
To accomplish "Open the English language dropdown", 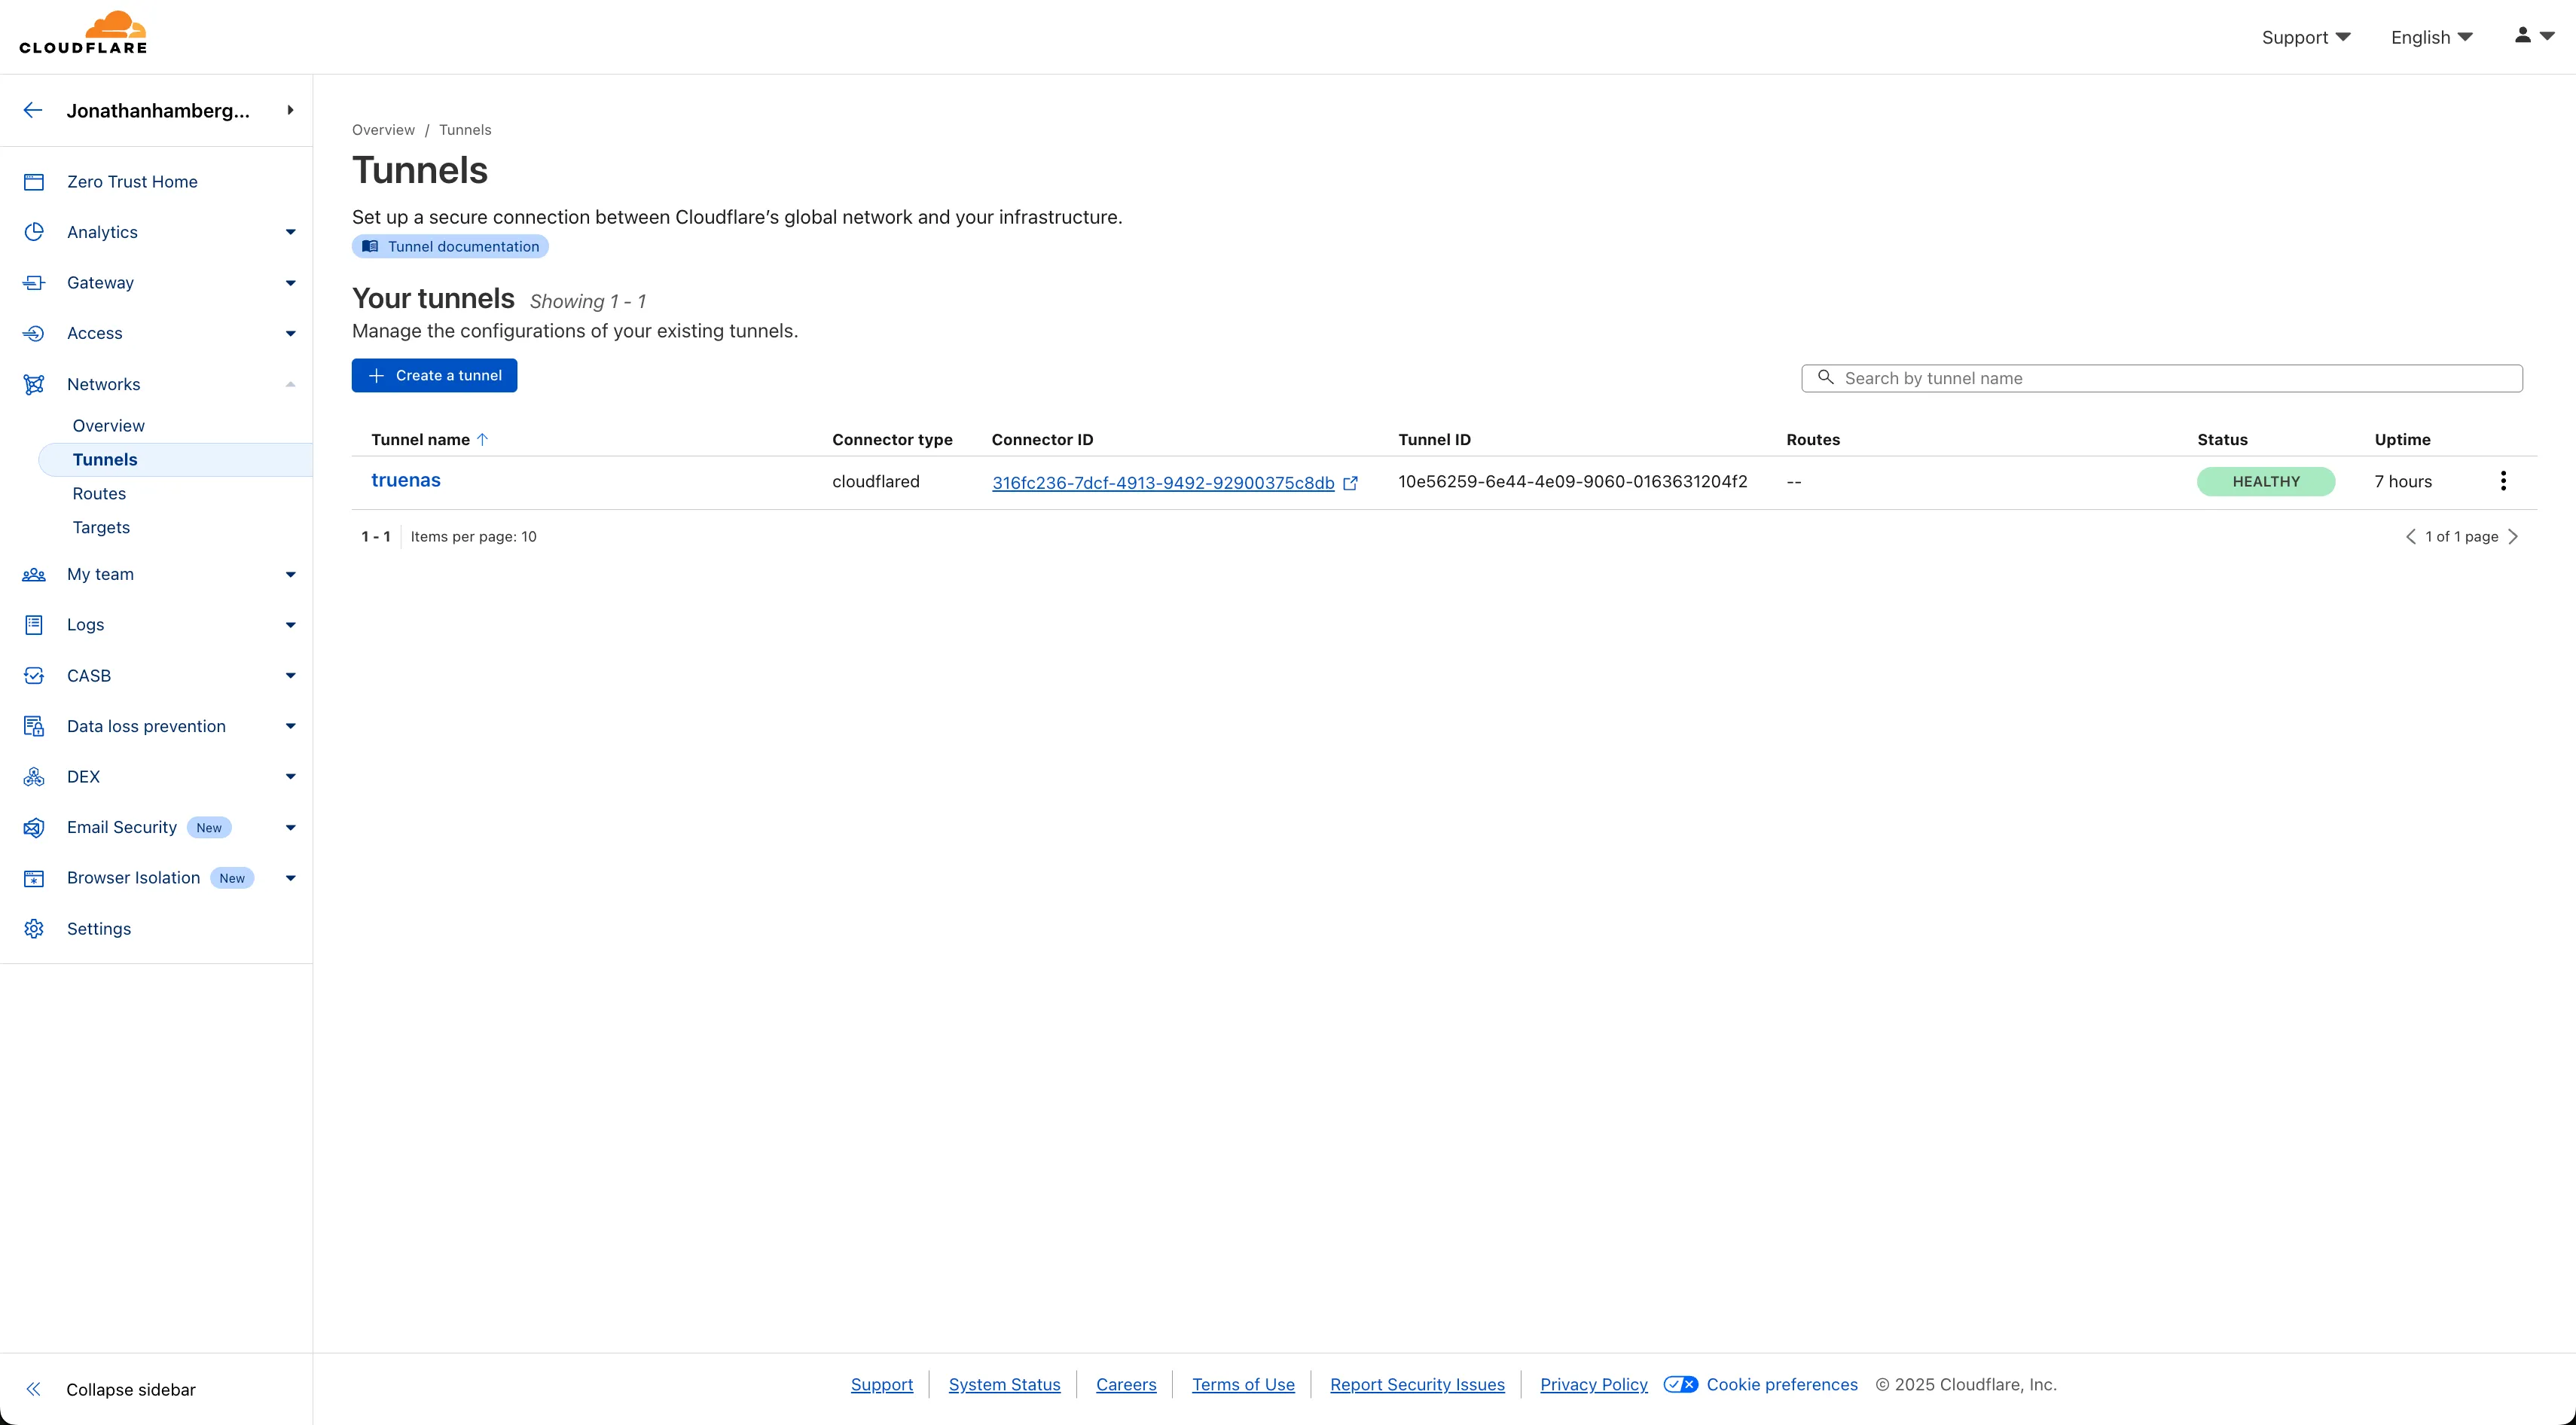I will pyautogui.click(x=2431, y=37).
